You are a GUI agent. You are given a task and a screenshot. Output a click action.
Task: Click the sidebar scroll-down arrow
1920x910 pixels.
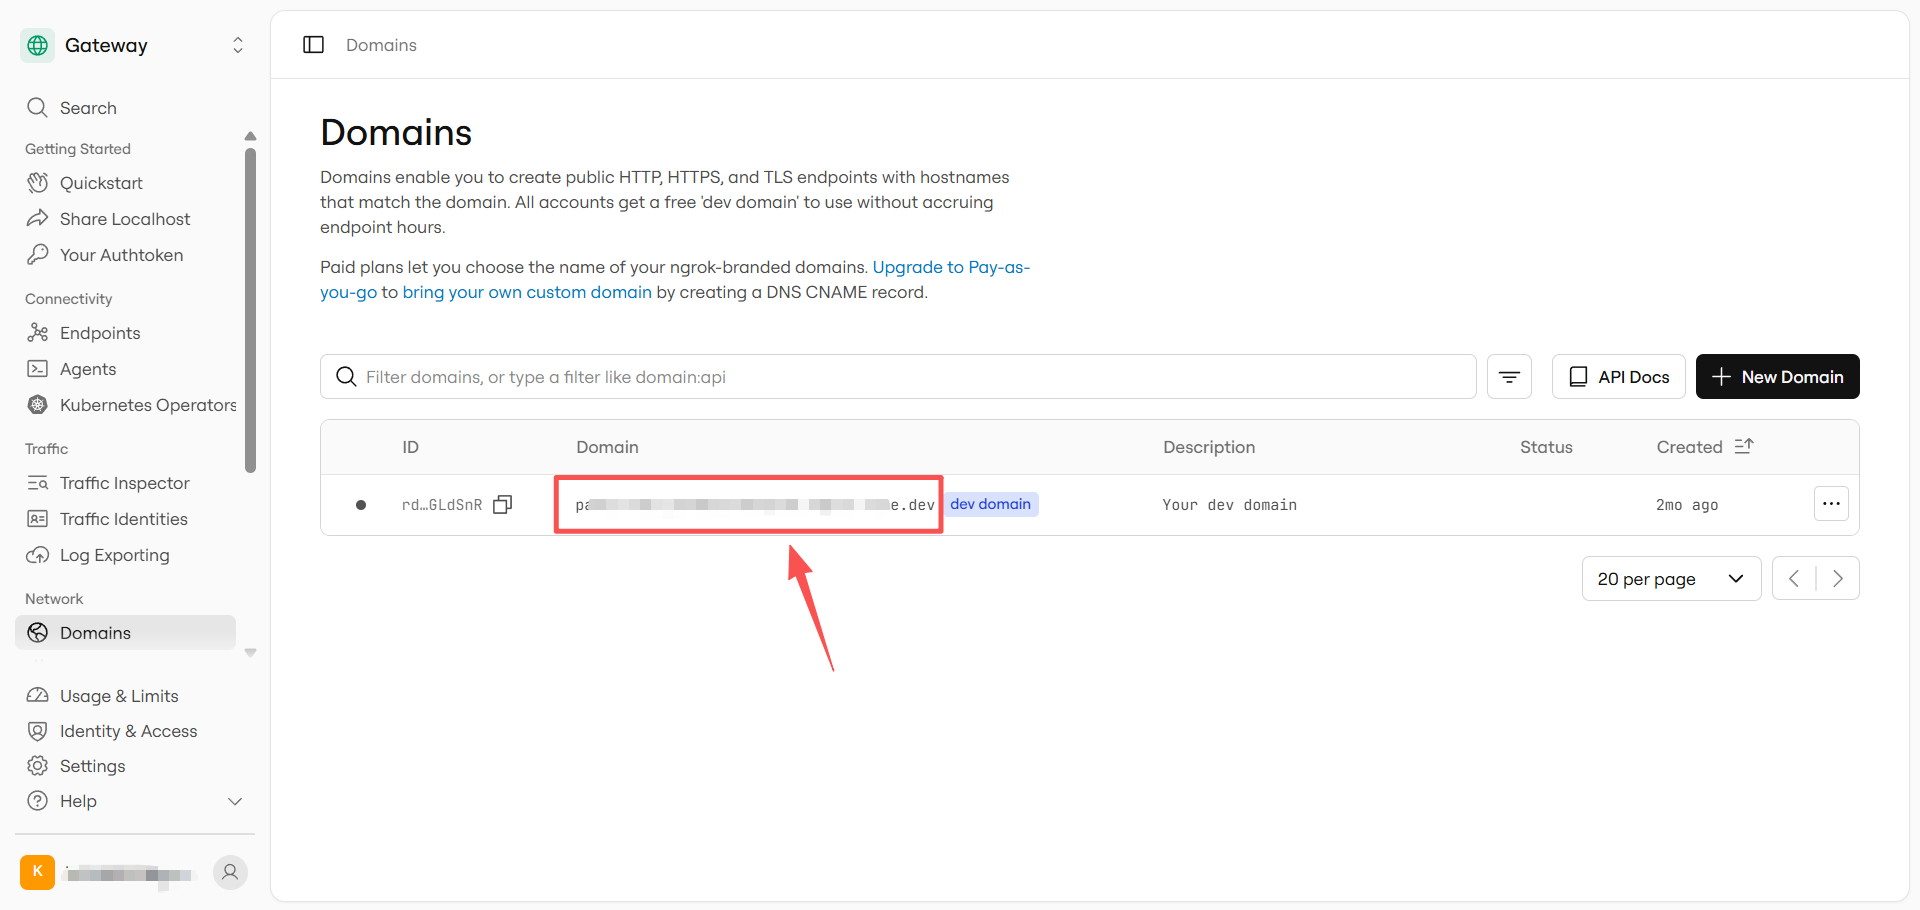pos(250,653)
